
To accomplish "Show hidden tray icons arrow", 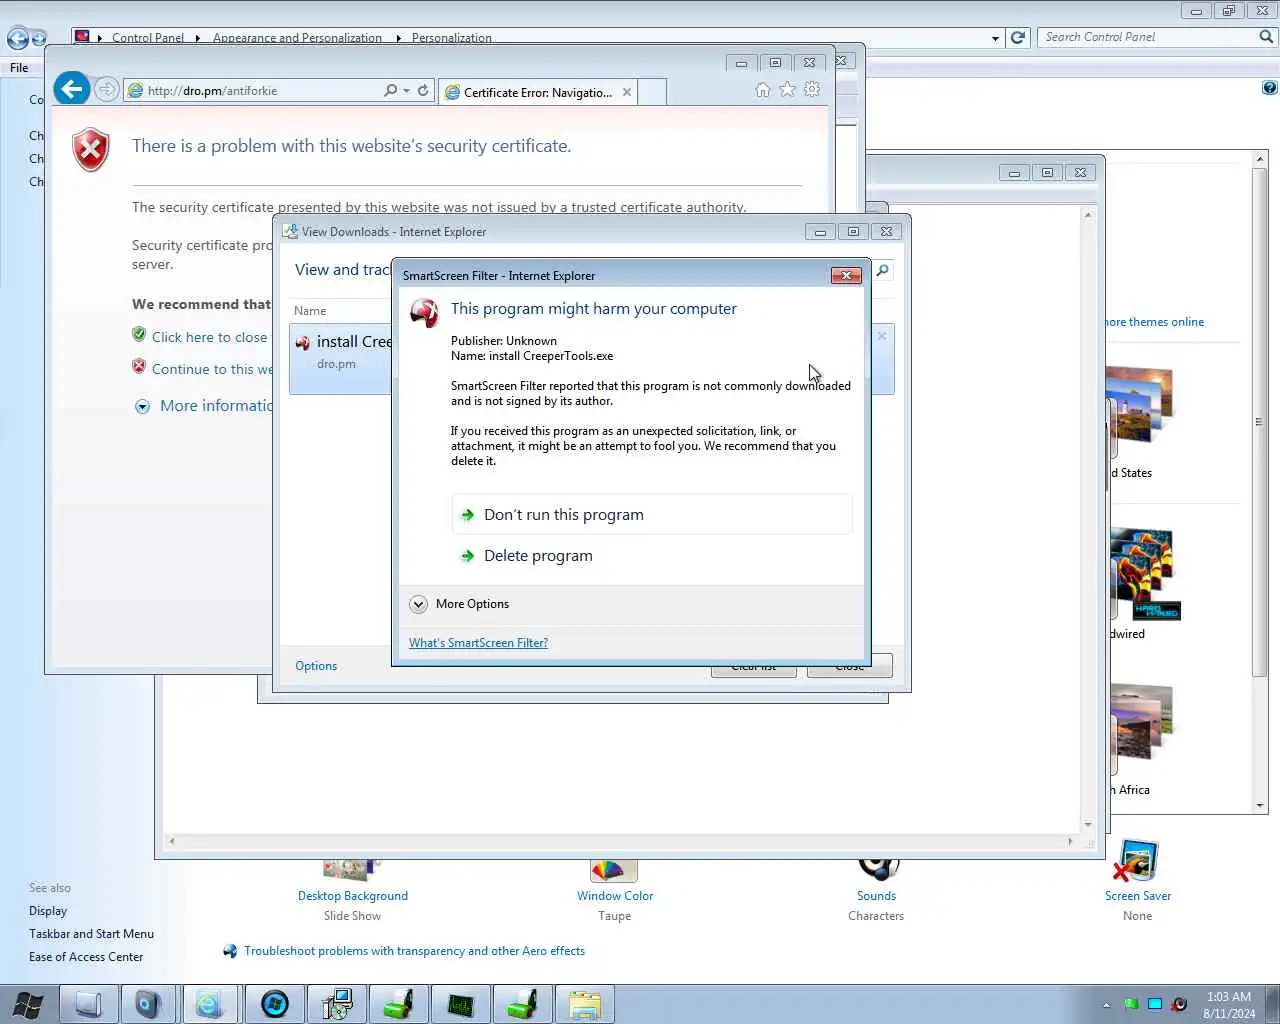I will click(x=1106, y=1005).
